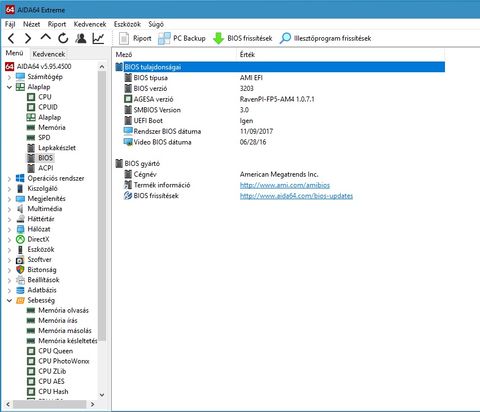The image size is (480, 412).
Task: Click the Mező column header
Action: click(175, 55)
